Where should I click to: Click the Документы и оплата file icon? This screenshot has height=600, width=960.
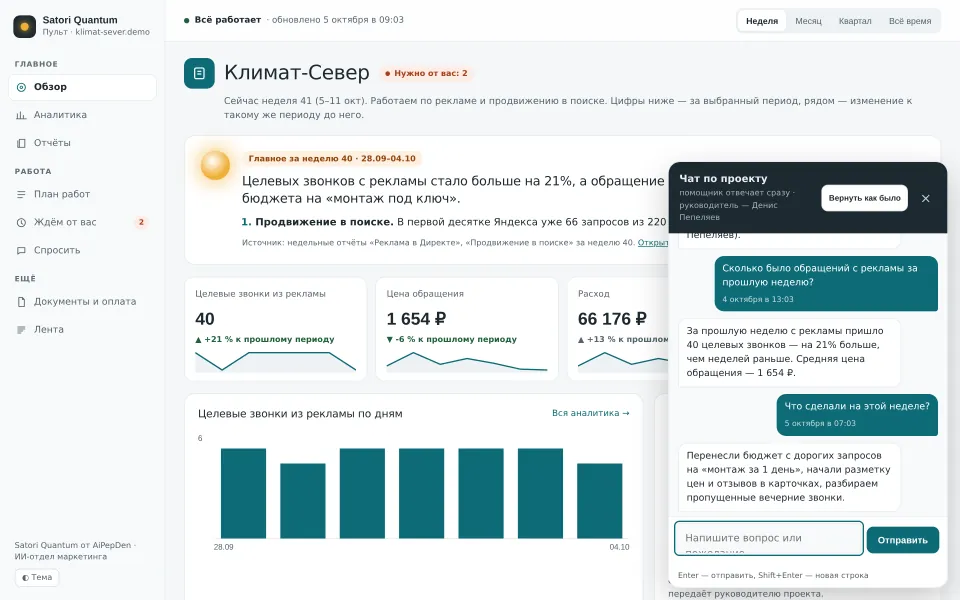click(x=21, y=302)
